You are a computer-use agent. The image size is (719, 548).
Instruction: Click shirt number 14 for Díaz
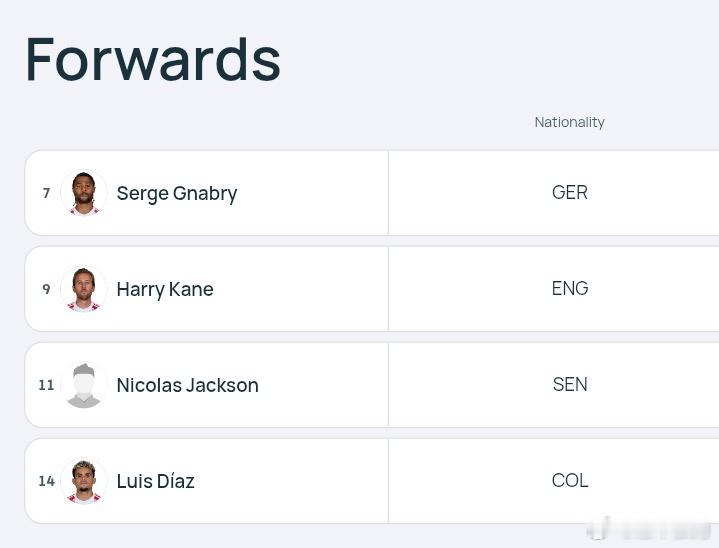[46, 481]
